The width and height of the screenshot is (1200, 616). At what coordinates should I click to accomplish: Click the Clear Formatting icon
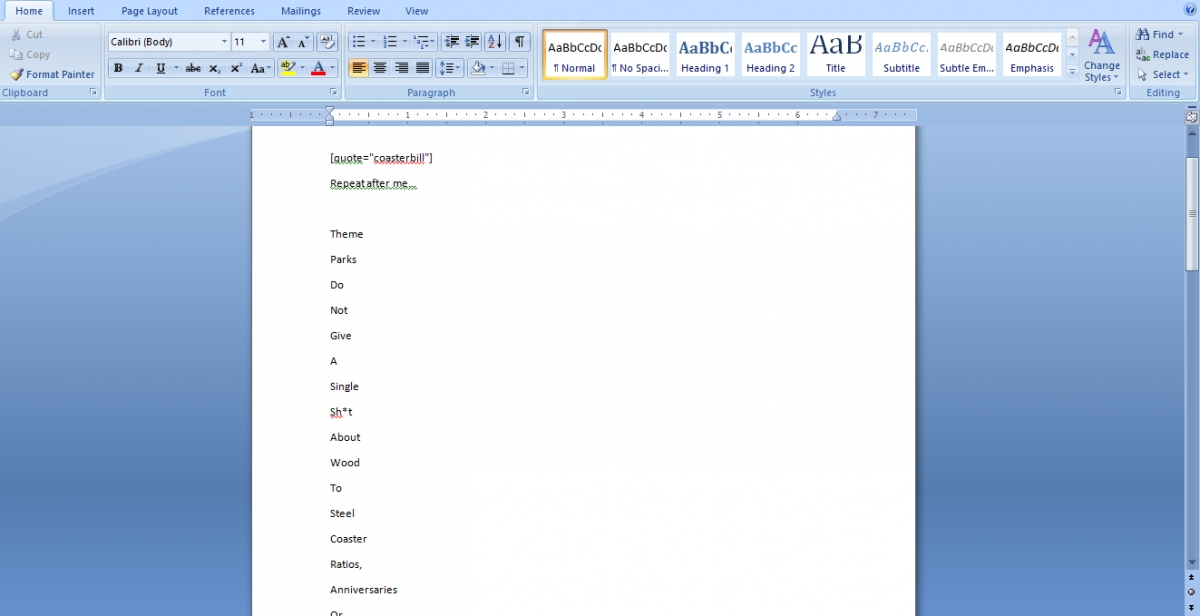[x=327, y=42]
